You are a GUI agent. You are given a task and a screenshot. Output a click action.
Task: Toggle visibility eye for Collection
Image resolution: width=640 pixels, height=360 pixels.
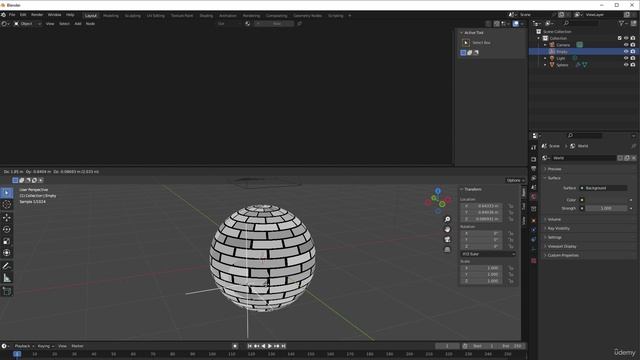coord(626,38)
